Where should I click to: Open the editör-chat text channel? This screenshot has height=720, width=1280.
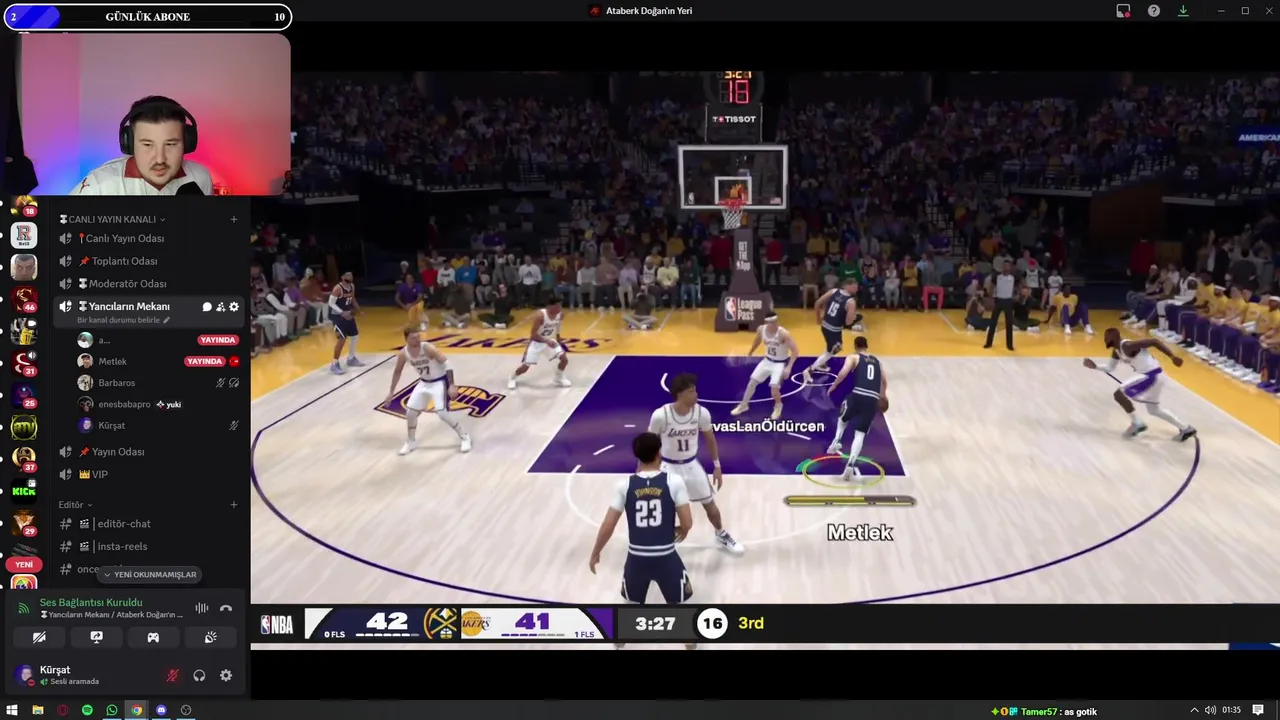pos(150,524)
